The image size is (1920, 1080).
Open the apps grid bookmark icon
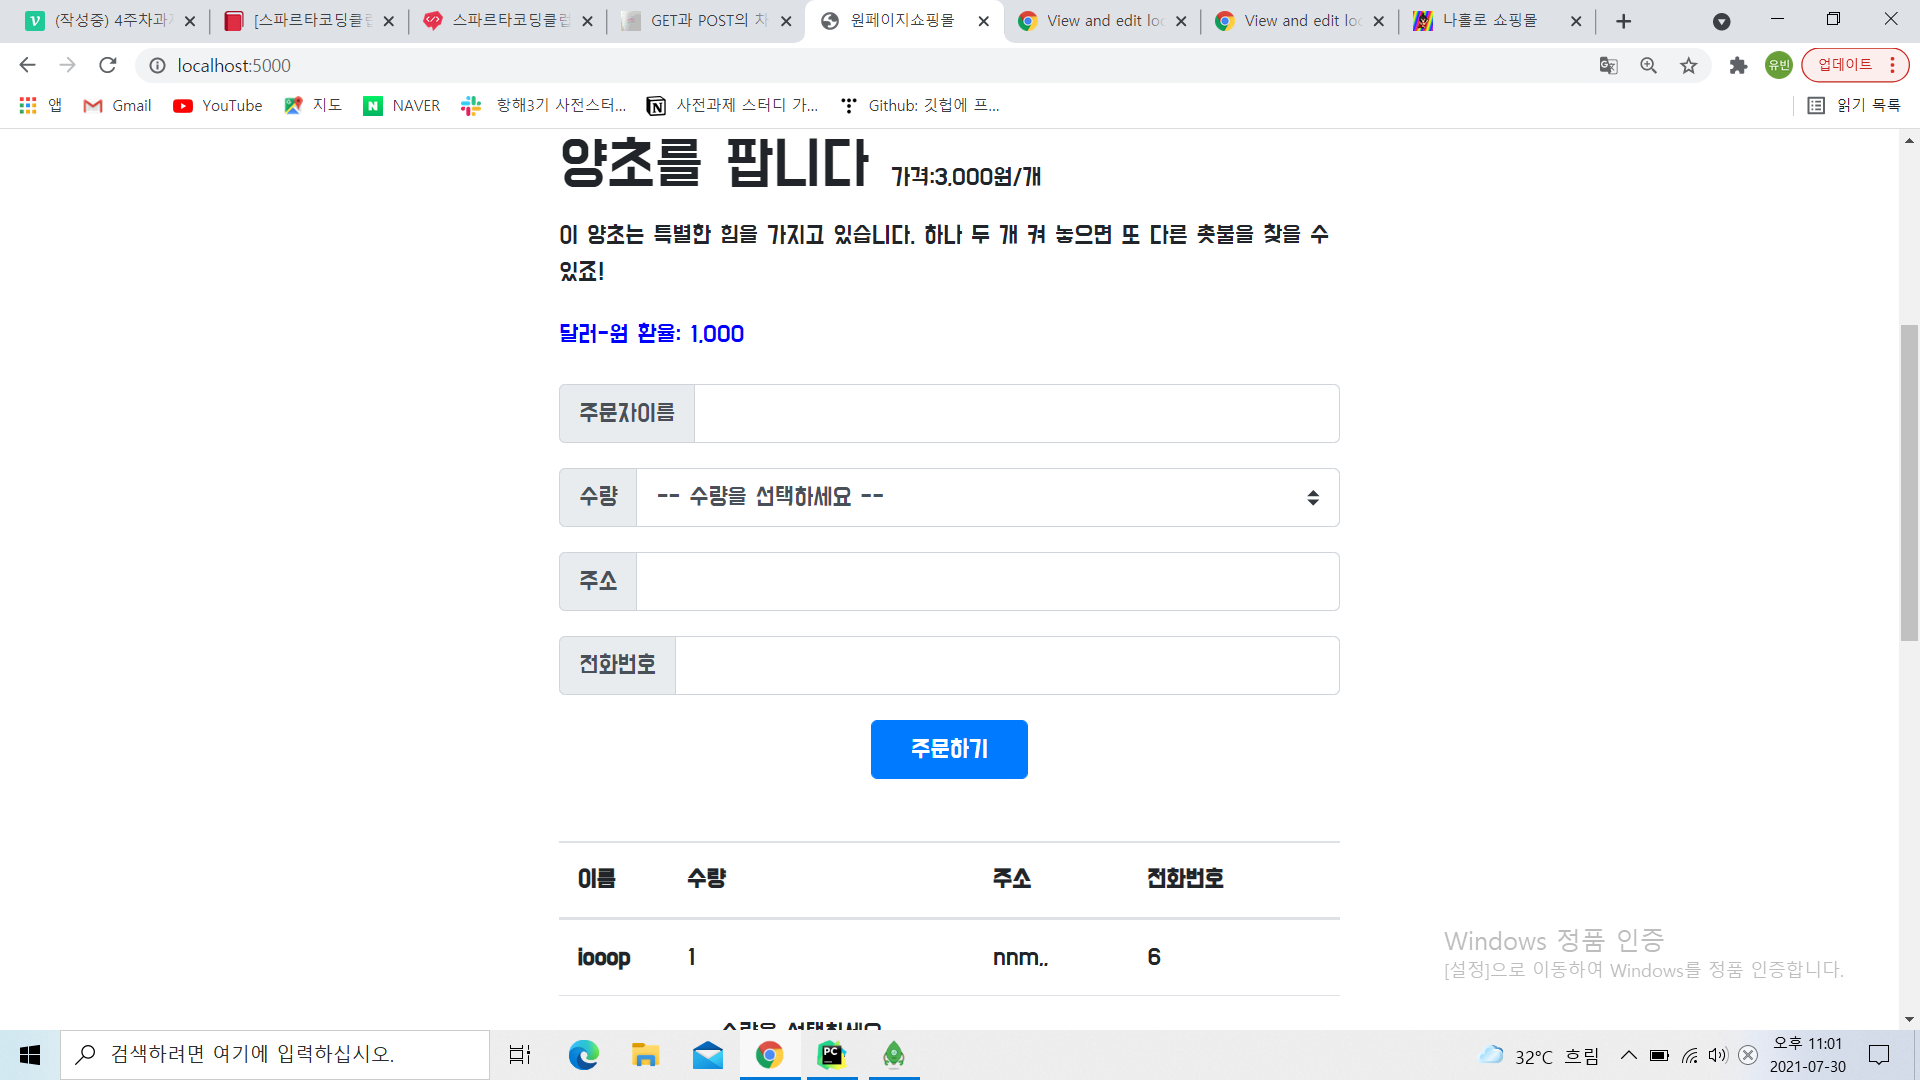coord(28,105)
